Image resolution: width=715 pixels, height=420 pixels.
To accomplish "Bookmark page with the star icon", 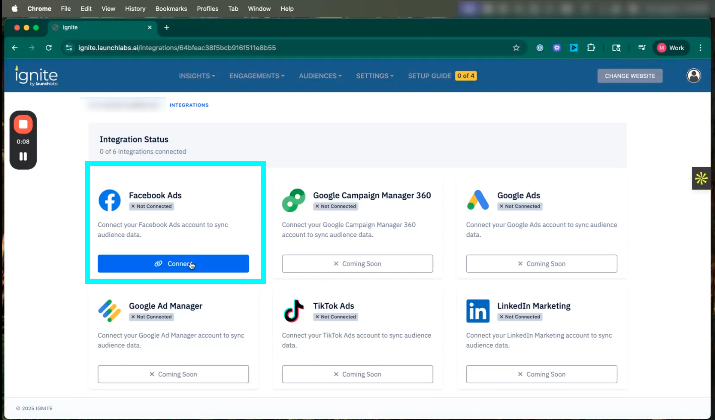I will 516,47.
